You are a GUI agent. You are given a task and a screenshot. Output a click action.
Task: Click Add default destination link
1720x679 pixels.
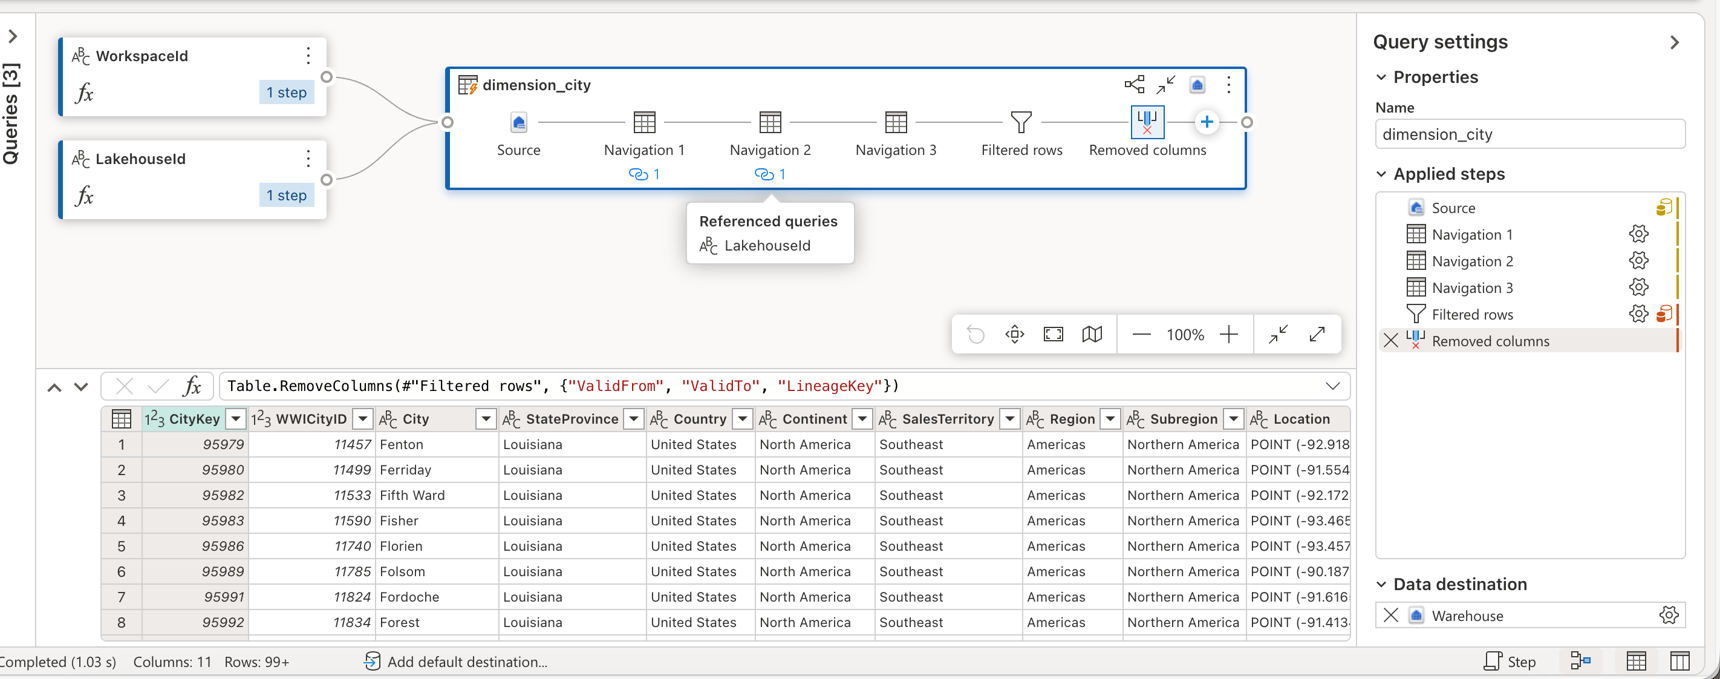click(x=466, y=662)
